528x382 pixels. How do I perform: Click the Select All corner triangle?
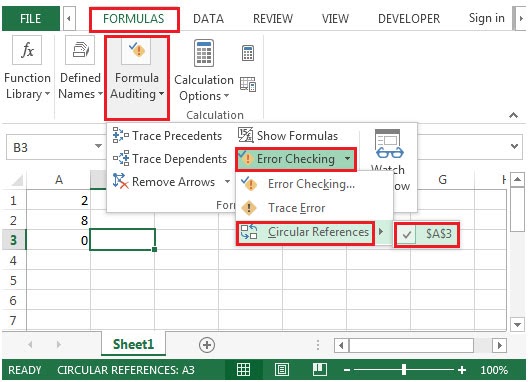coord(18,180)
